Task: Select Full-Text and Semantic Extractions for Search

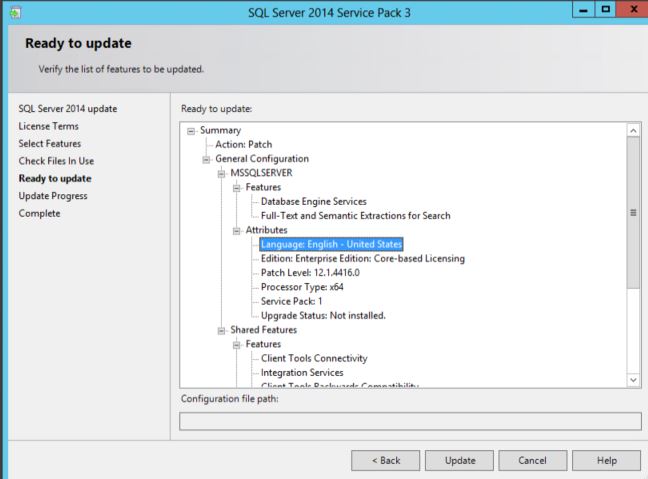Action: click(x=355, y=216)
